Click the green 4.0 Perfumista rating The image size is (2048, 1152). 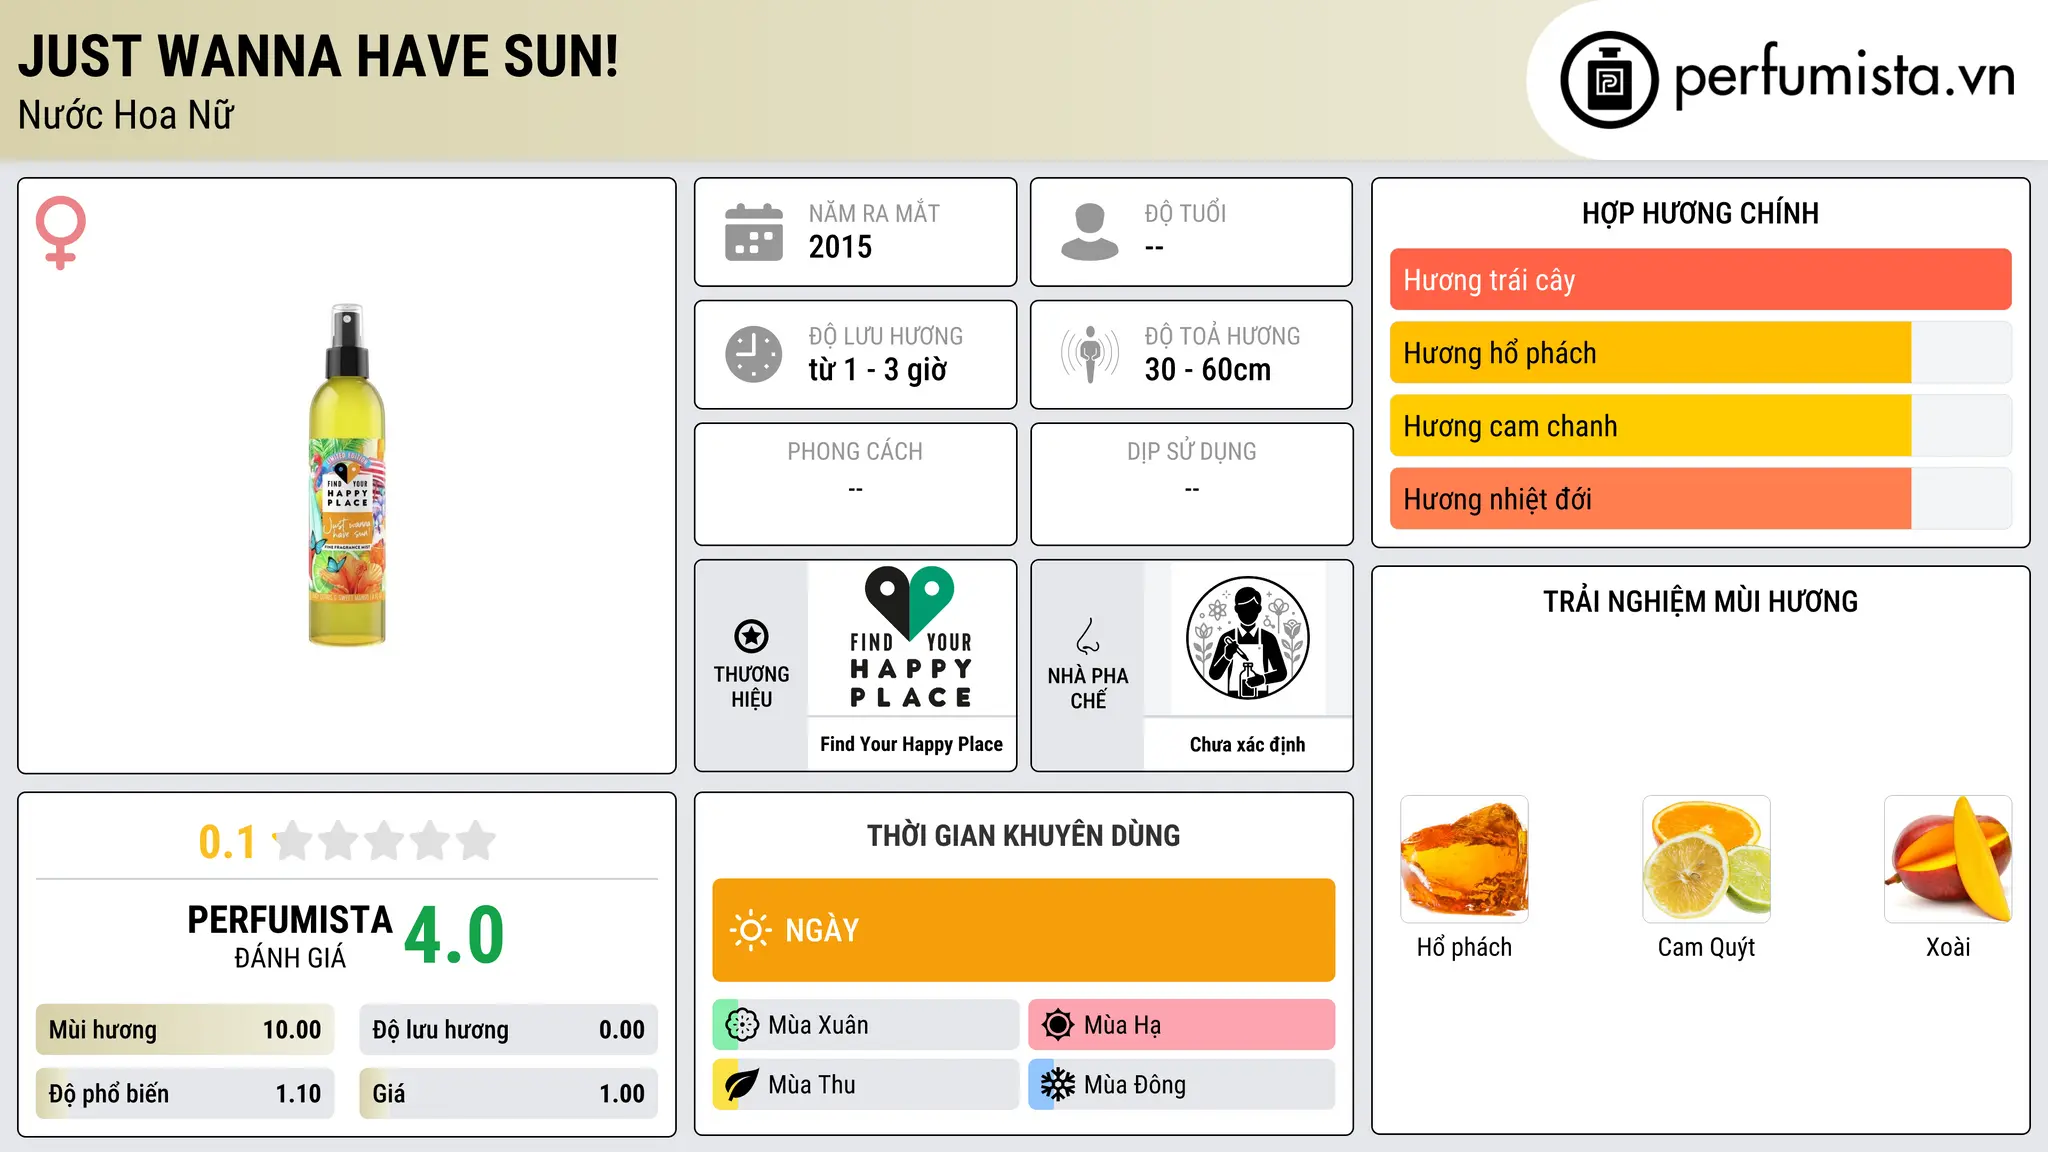454,935
